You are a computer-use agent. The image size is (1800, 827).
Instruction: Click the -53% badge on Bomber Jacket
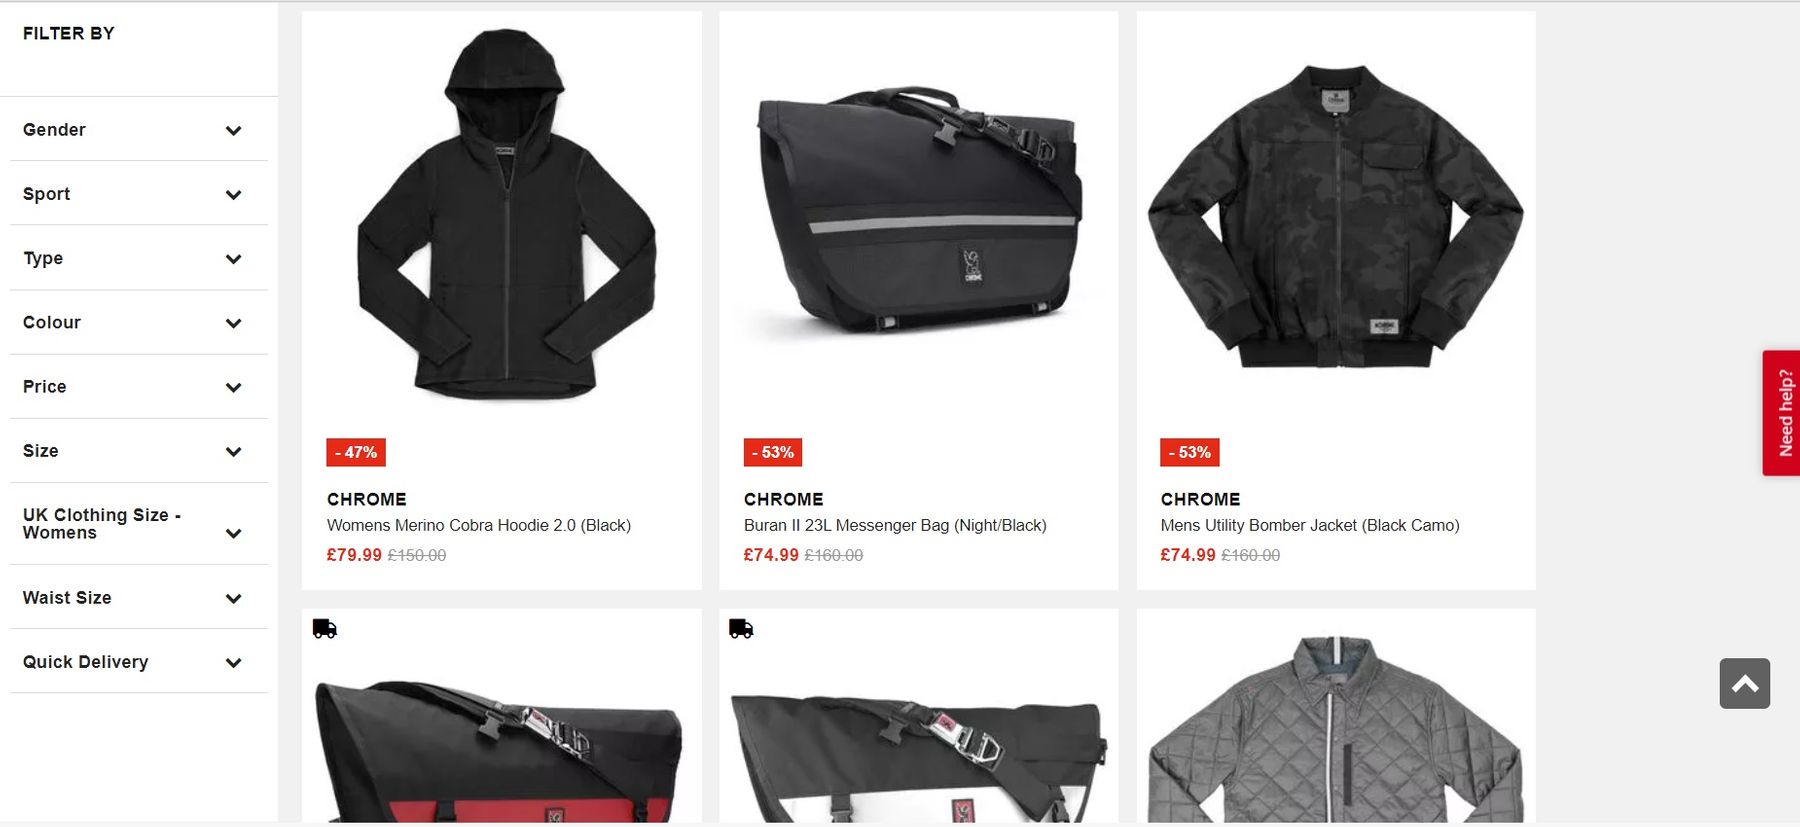click(x=1190, y=452)
